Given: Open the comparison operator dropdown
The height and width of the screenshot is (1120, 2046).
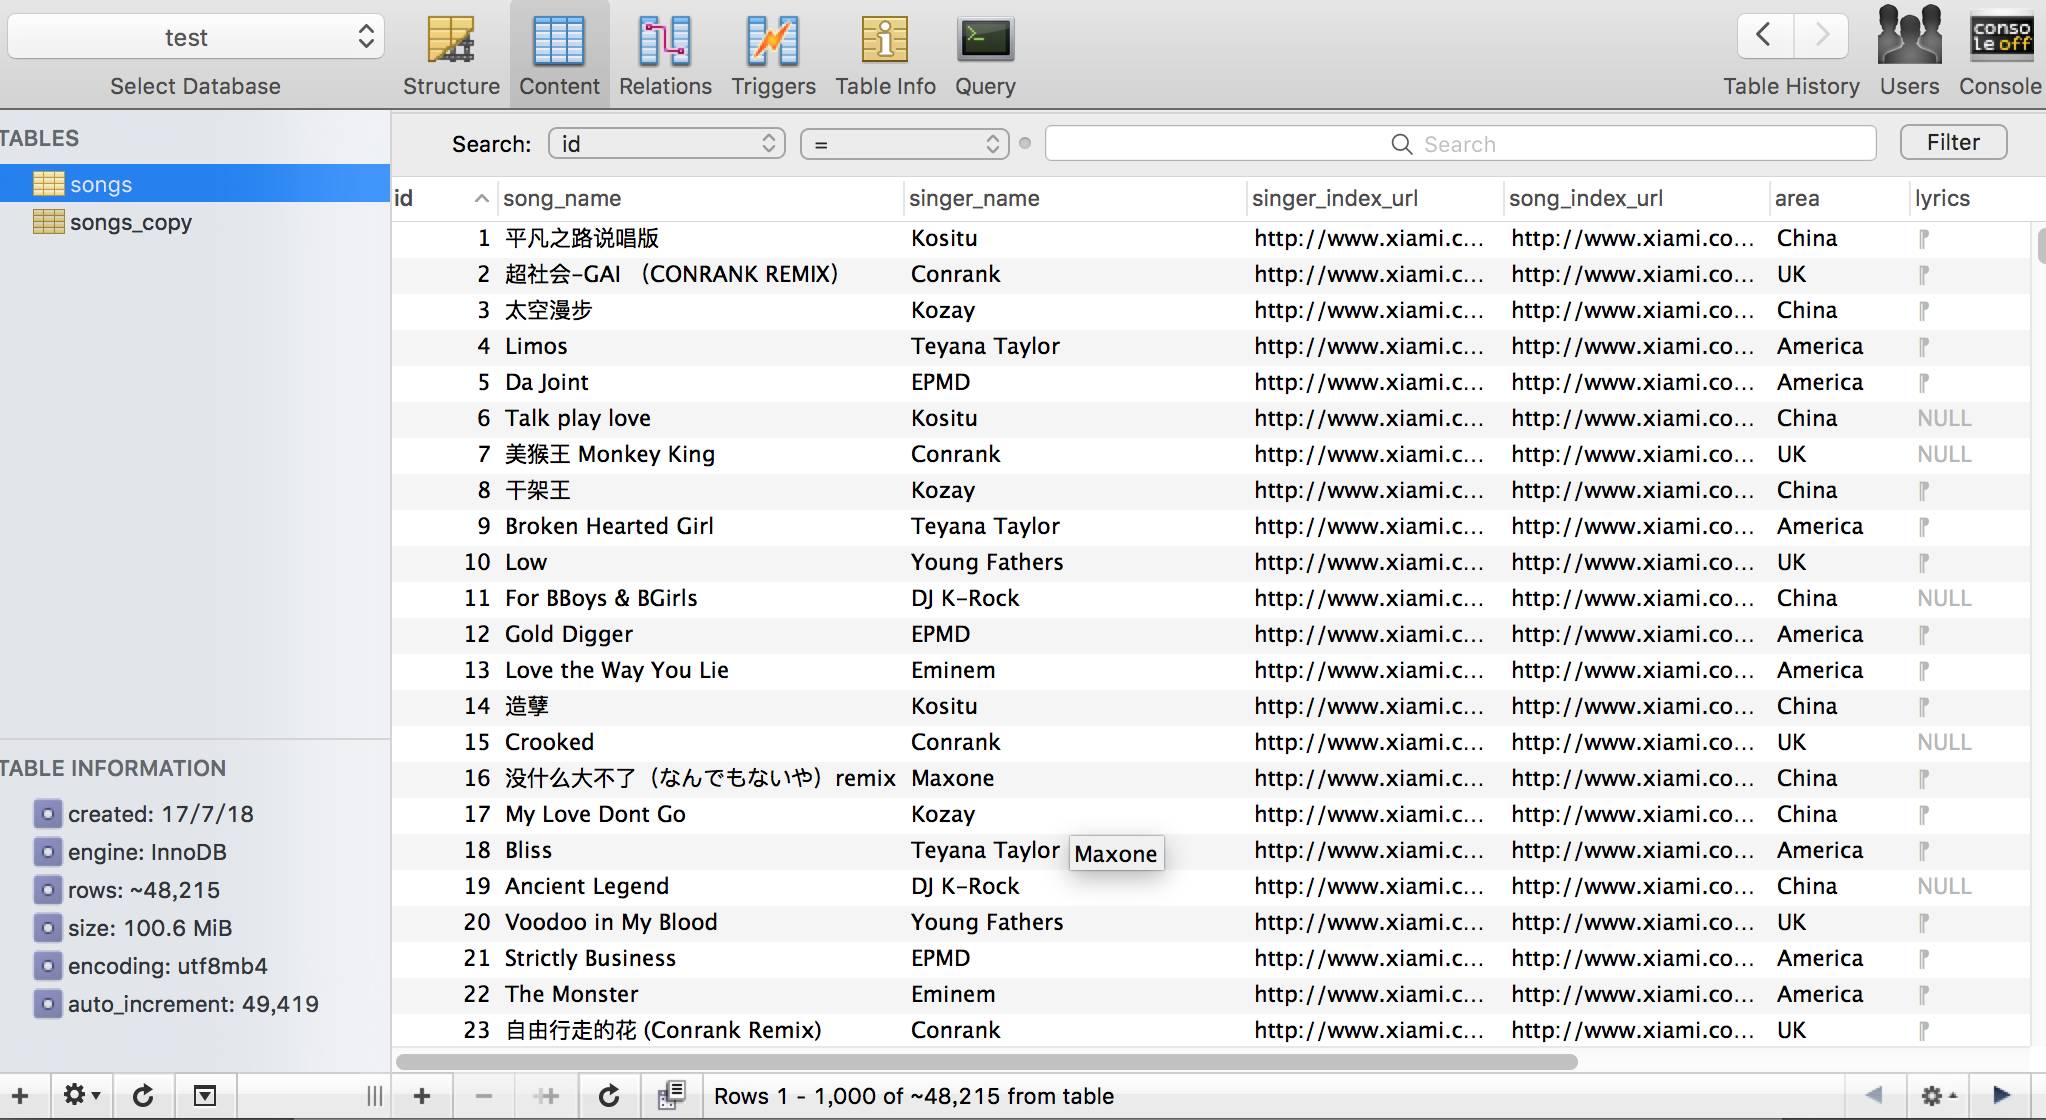Looking at the screenshot, I should tap(905, 144).
